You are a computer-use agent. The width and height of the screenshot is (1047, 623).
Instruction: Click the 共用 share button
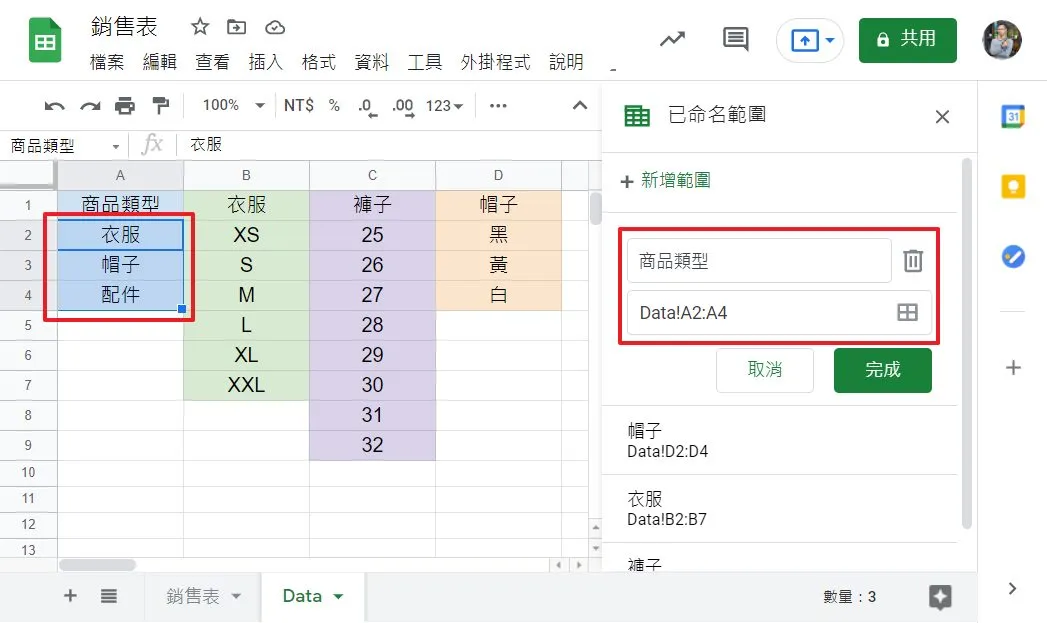click(x=907, y=40)
